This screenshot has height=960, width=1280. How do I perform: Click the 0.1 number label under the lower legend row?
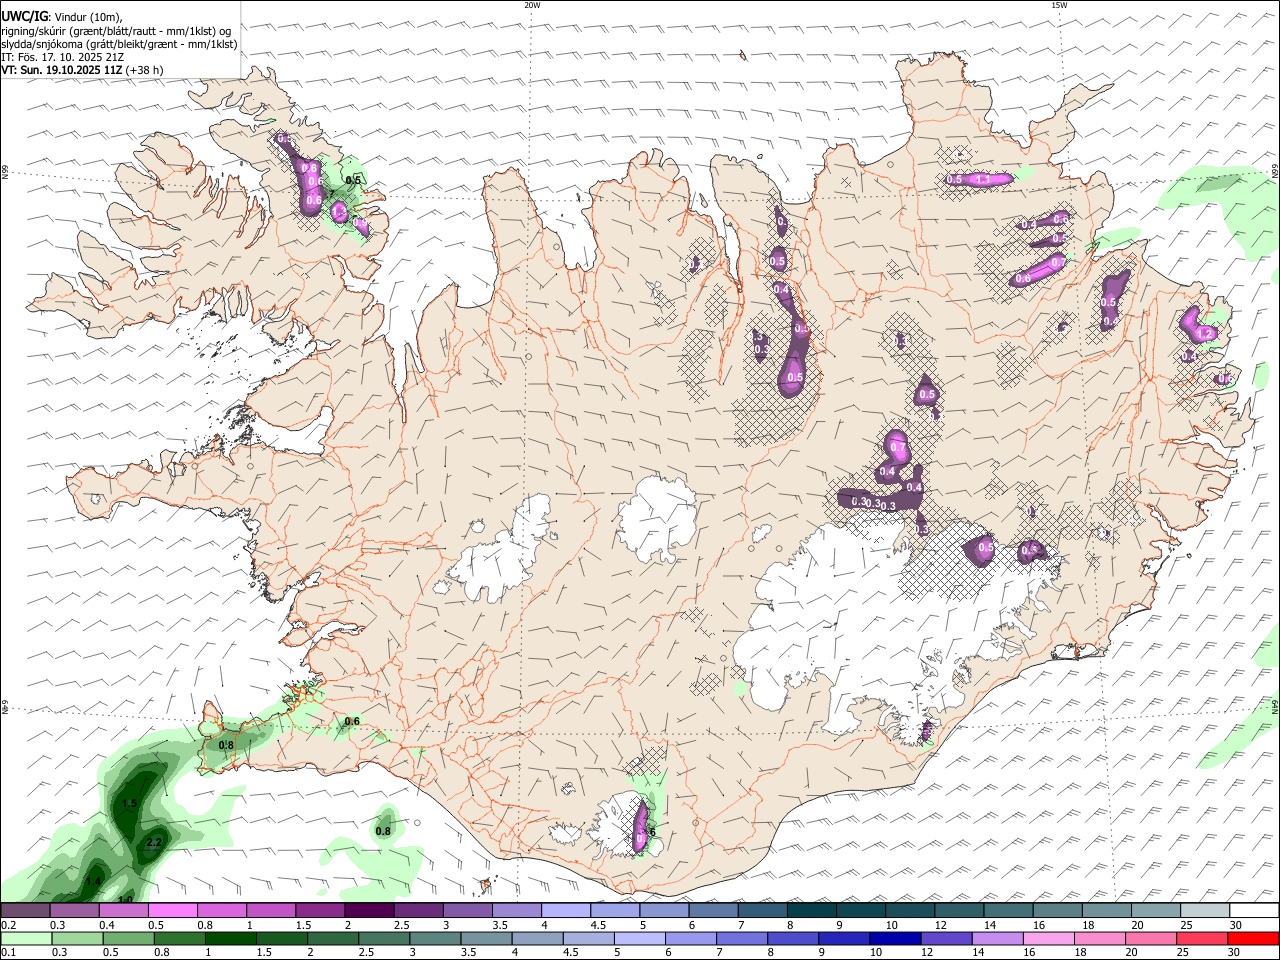point(8,953)
